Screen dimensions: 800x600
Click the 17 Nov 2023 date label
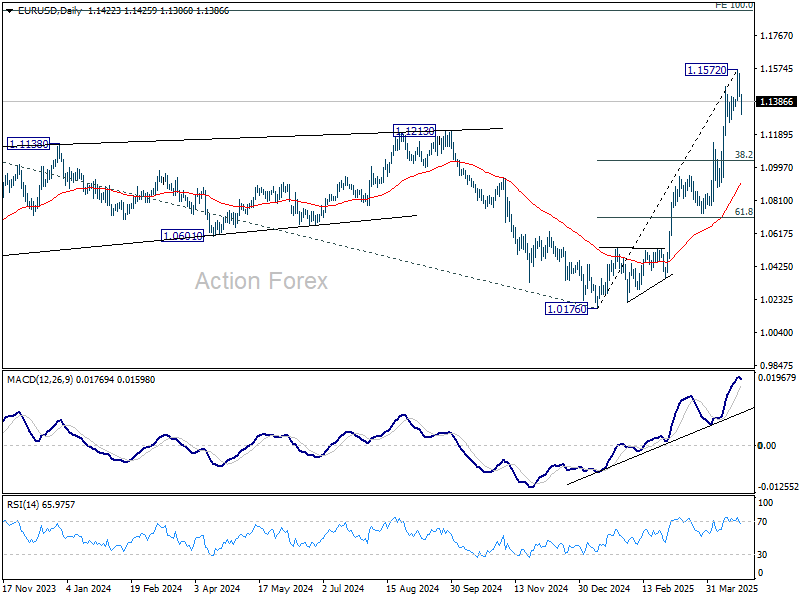(31, 591)
